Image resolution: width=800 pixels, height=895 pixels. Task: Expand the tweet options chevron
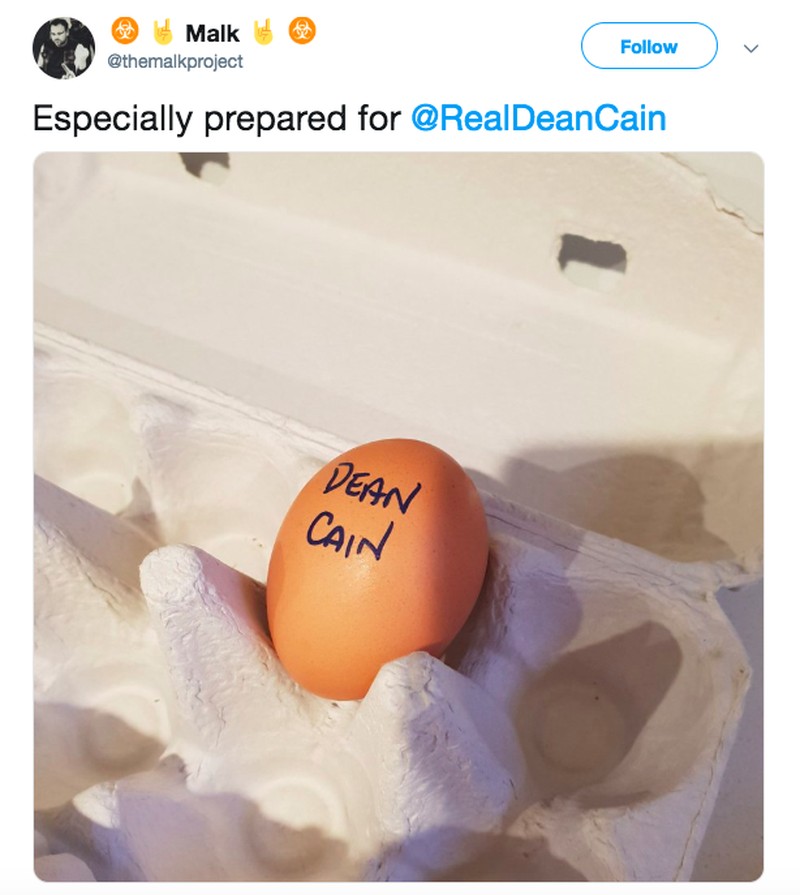(752, 48)
